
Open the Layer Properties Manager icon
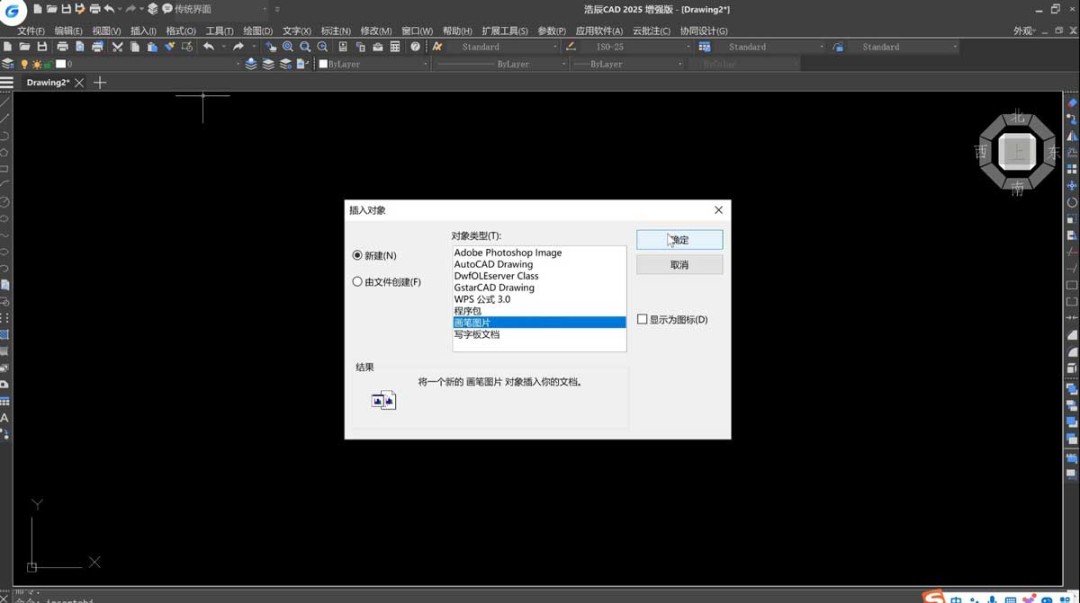[7, 63]
